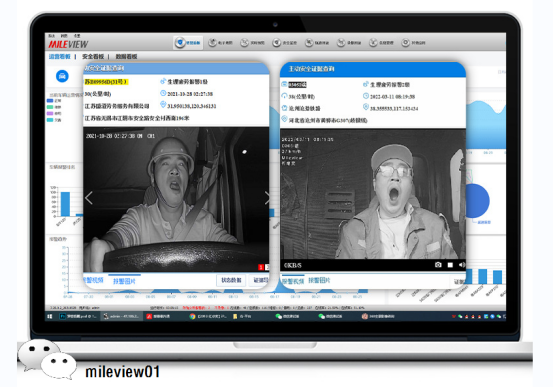Advance to next alarm image with right arrow
Viewport: 554px width, 388px height.
click(267, 198)
